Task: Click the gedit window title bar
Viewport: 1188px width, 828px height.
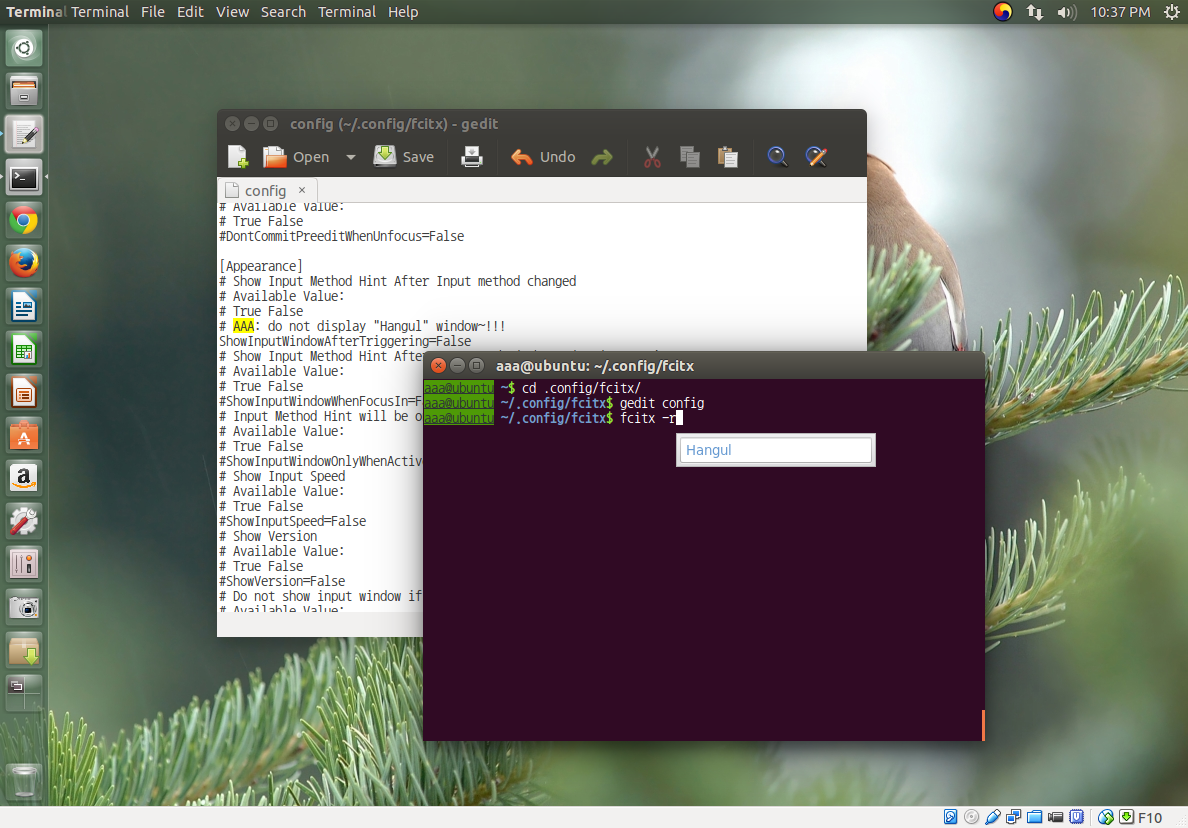Action: pyautogui.click(x=542, y=123)
